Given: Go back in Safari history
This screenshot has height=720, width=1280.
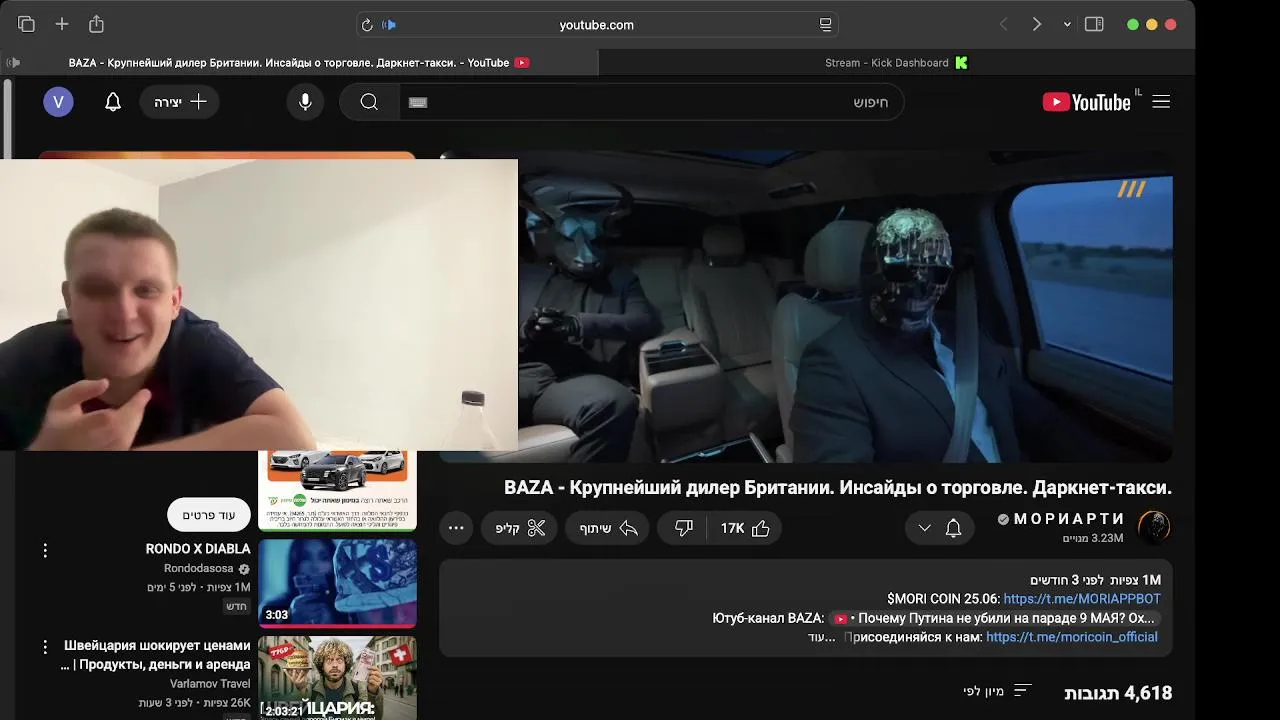Looking at the screenshot, I should pyautogui.click(x=1003, y=24).
